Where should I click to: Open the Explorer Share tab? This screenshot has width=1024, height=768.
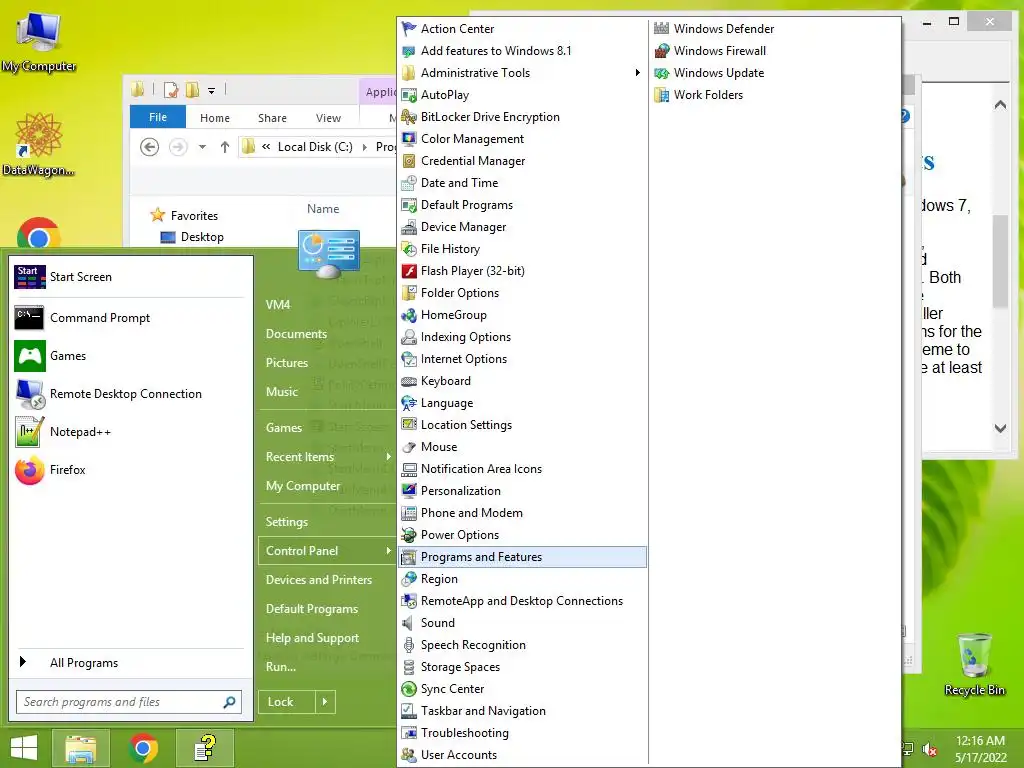272,118
